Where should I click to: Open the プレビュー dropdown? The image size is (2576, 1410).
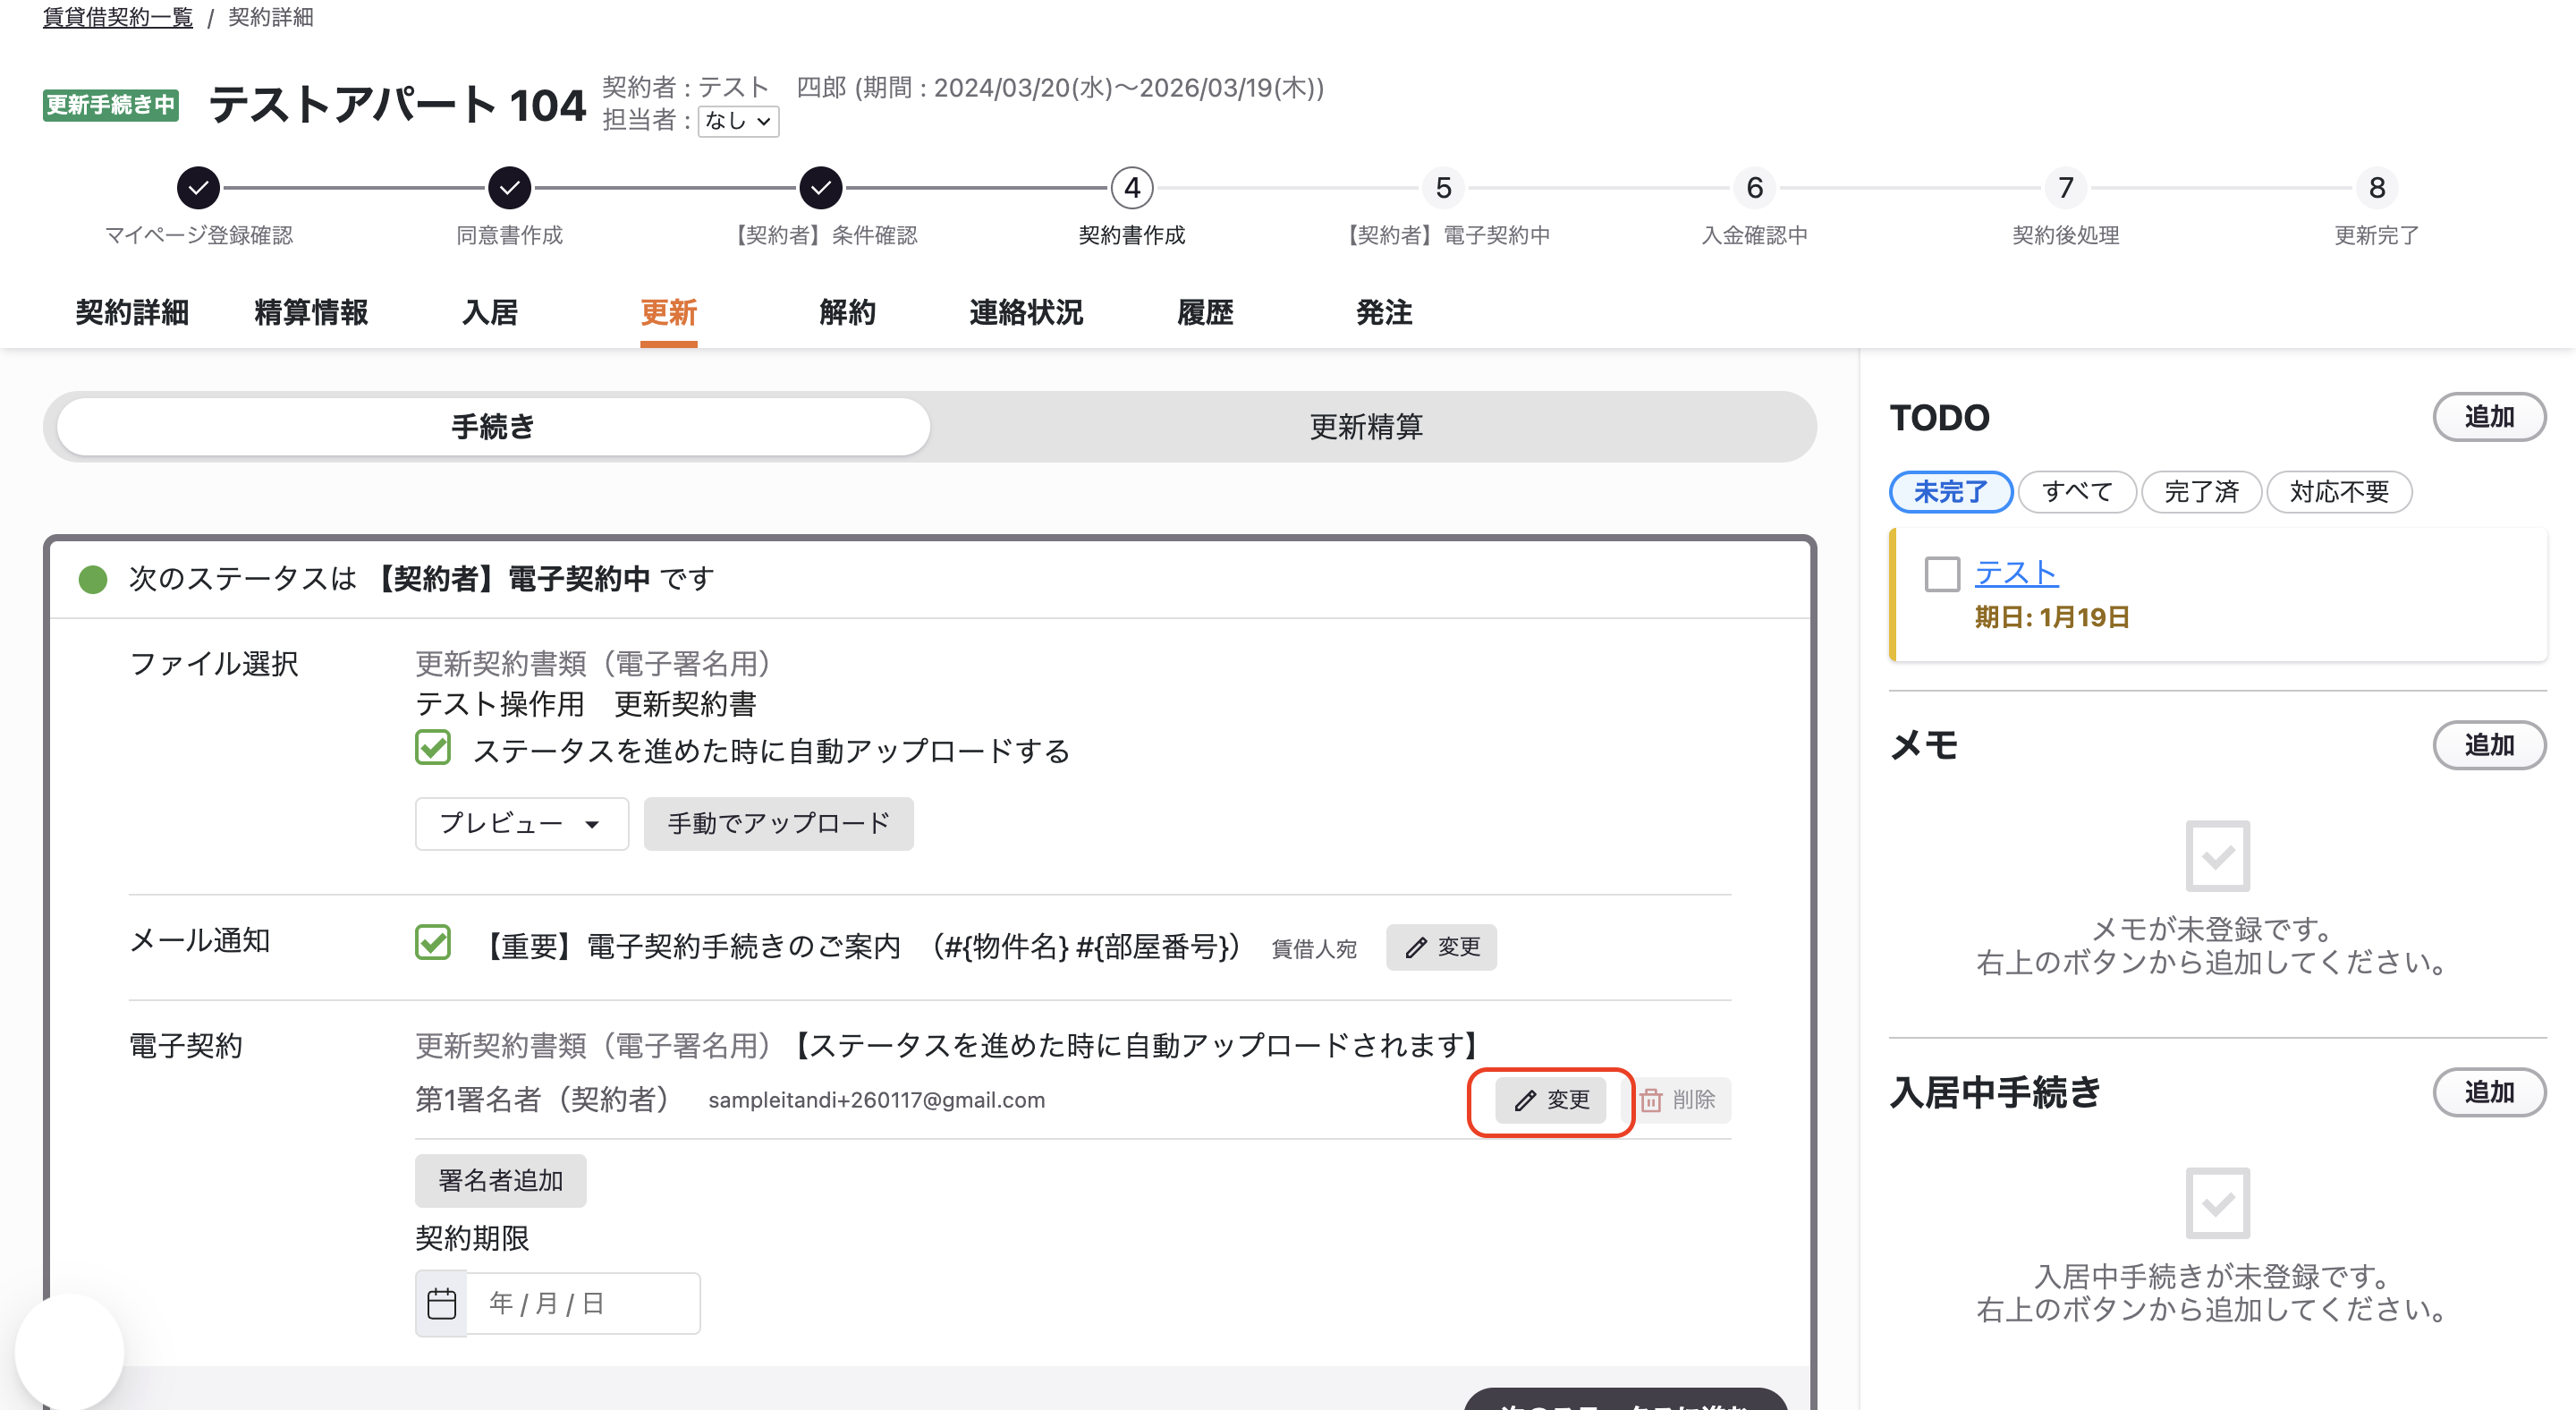coord(521,824)
